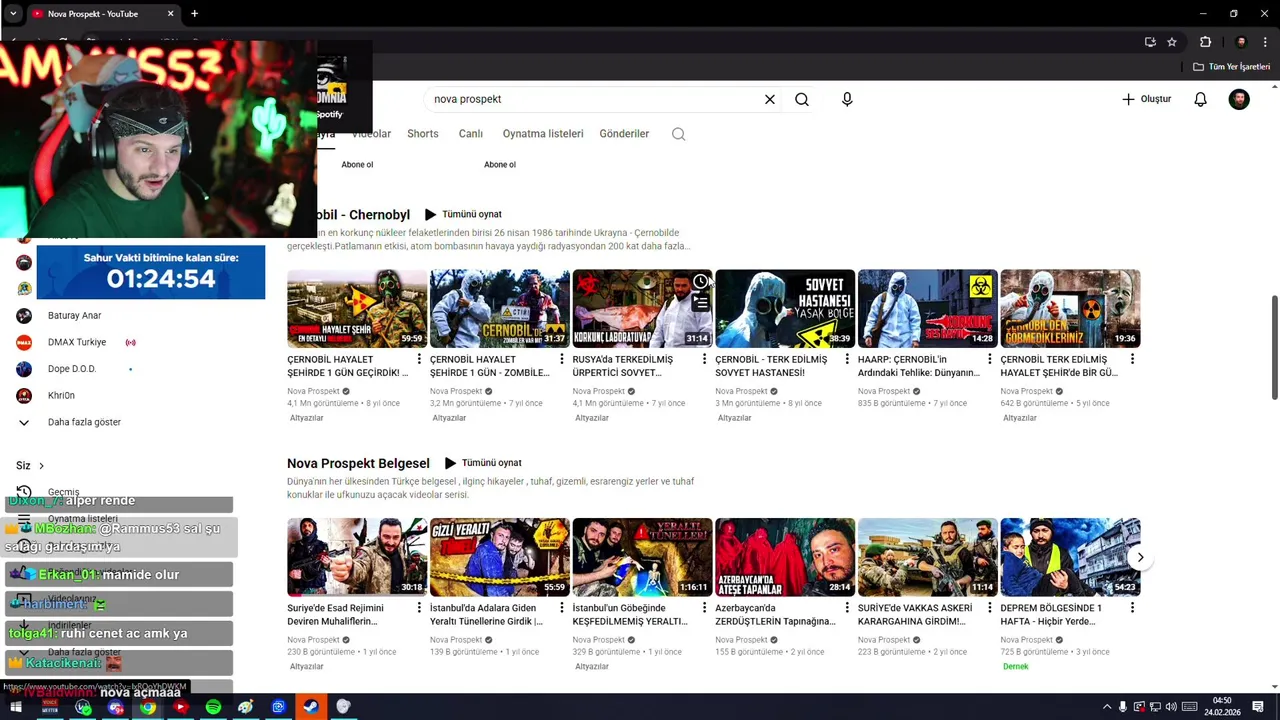The height and width of the screenshot is (720, 1280).
Task: Open YouTube notifications bell
Action: [x=1200, y=99]
